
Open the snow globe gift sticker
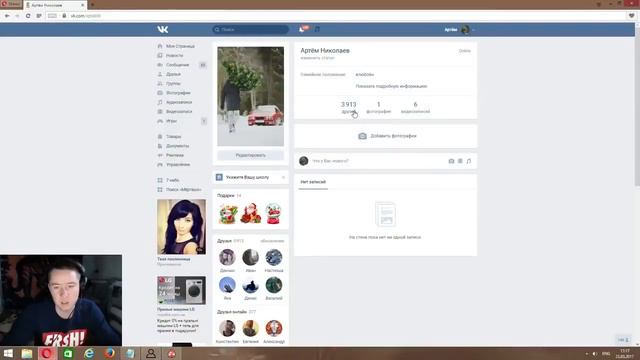point(273,213)
